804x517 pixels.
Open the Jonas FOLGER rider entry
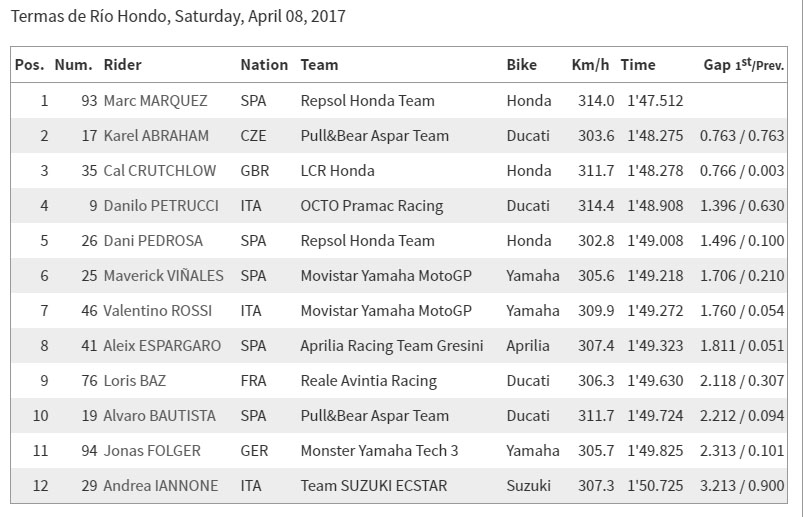point(152,450)
